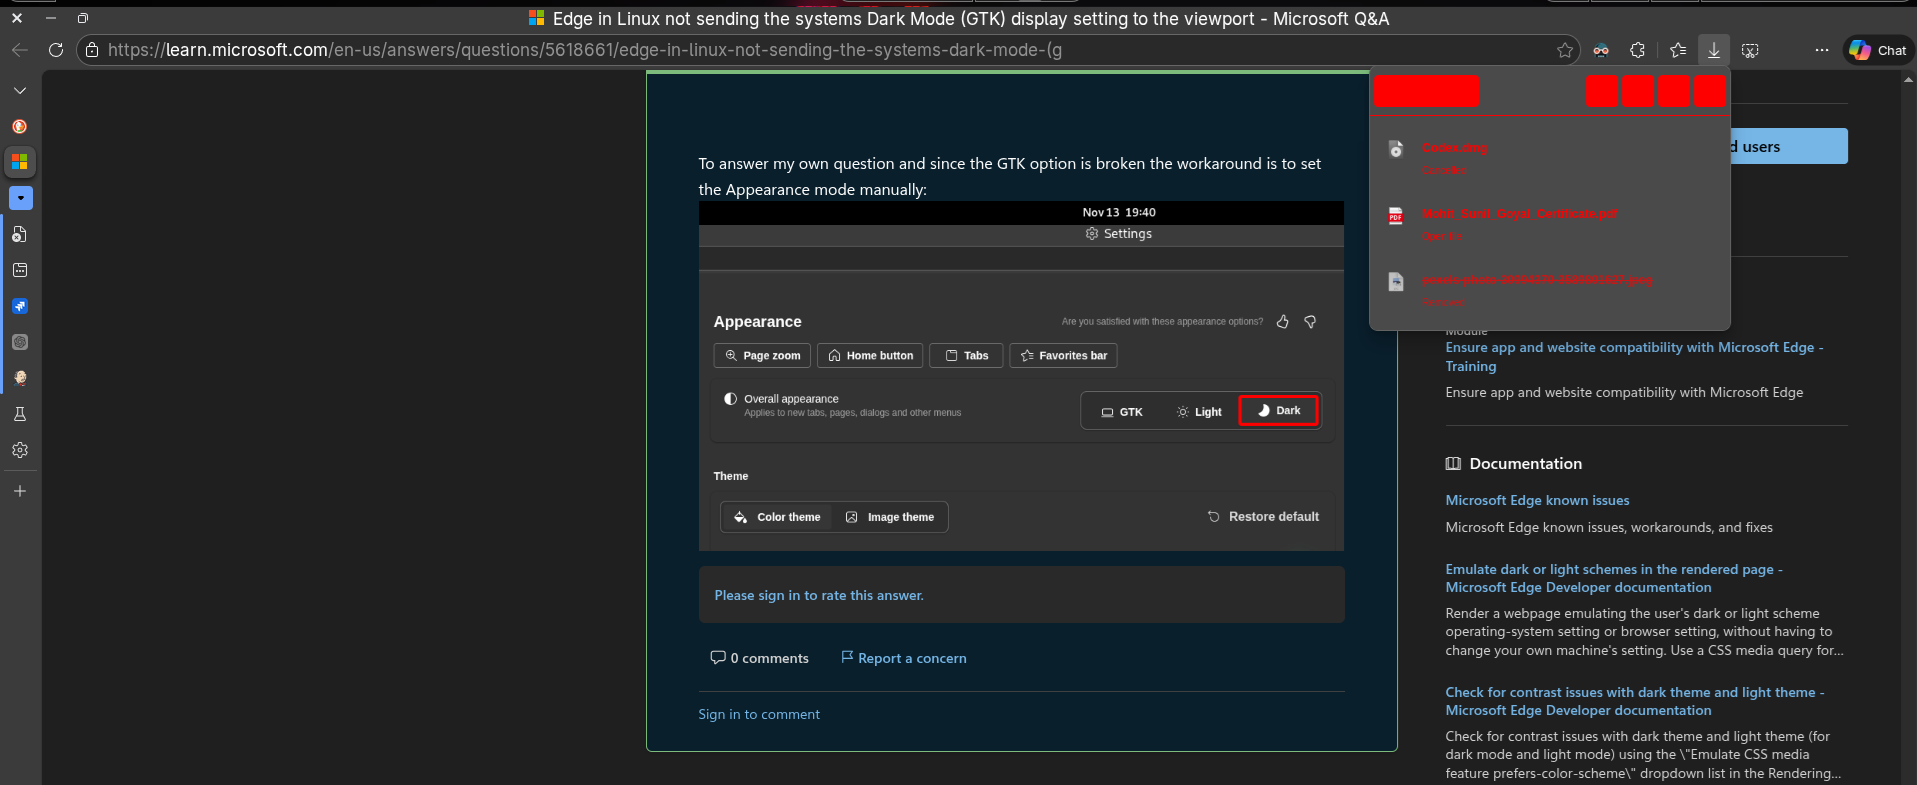Reload the page with the refresh icon
Screen dimensions: 1917x785
click(56, 50)
